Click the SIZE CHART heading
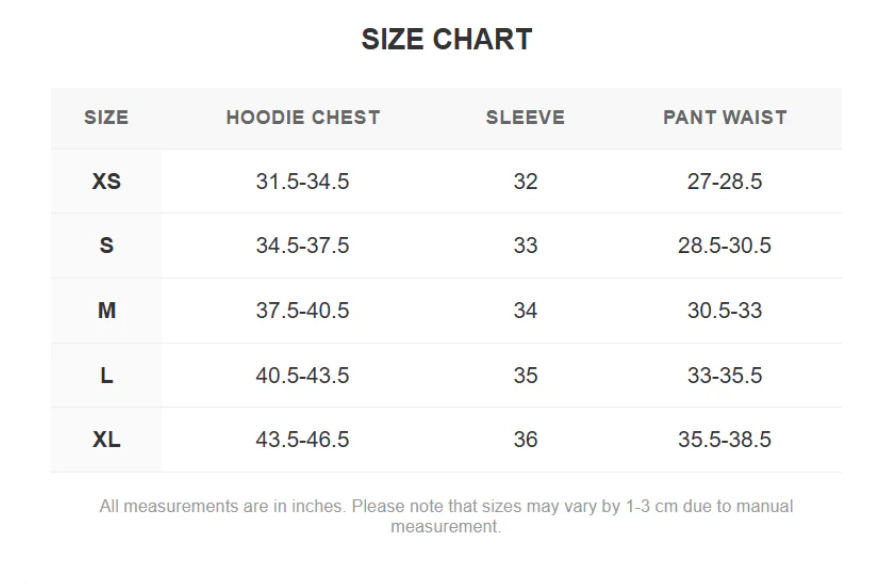 [446, 40]
